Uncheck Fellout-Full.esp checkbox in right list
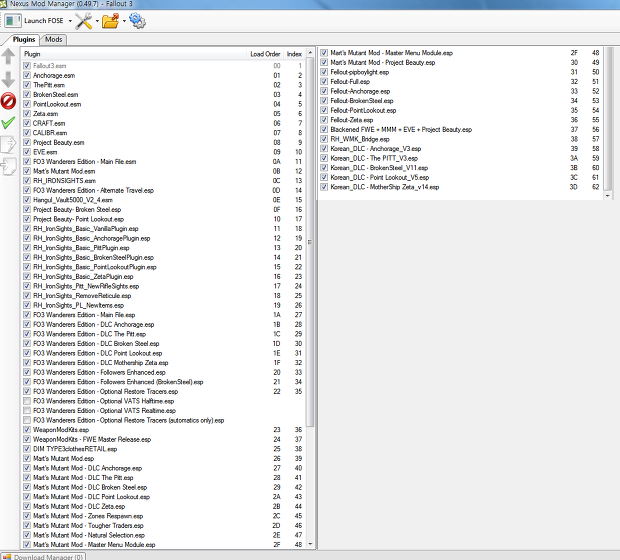This screenshot has height=560, width=620. coord(324,81)
